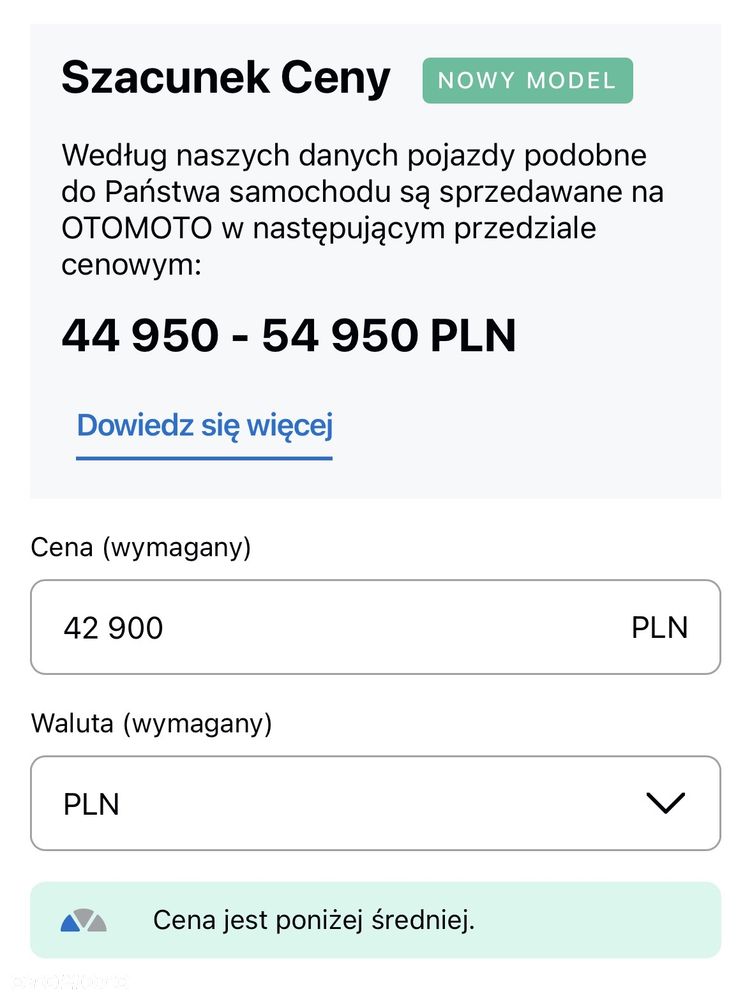Click the NOWY MODEL green badge

point(527,80)
